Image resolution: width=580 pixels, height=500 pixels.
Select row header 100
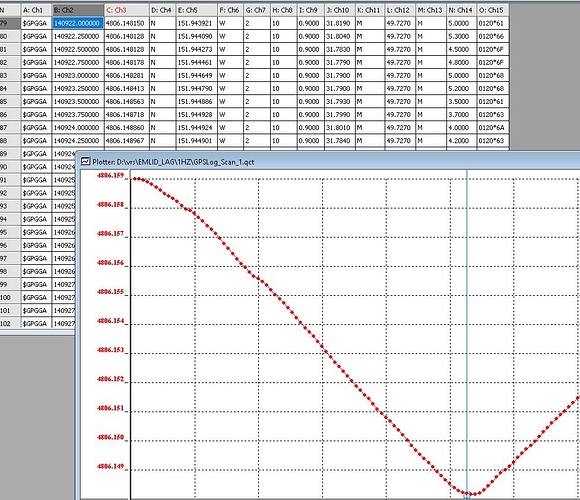(10, 297)
